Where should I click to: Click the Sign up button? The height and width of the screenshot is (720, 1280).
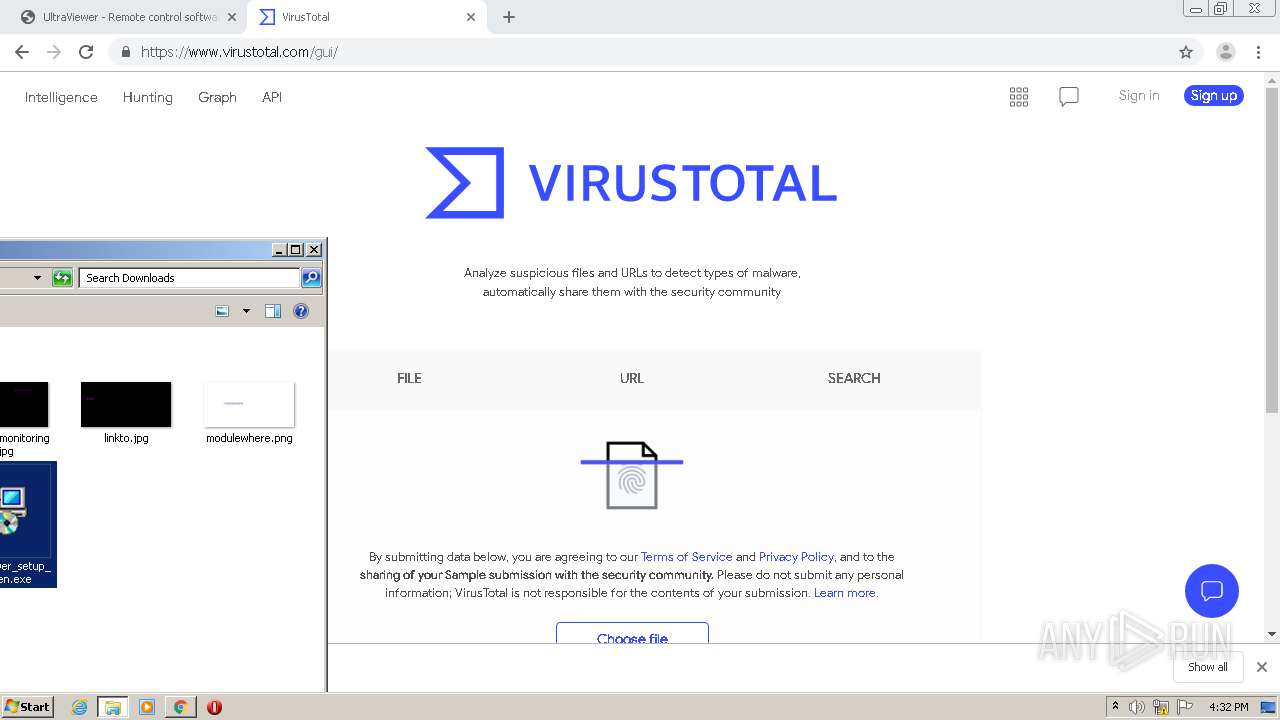tap(1214, 96)
